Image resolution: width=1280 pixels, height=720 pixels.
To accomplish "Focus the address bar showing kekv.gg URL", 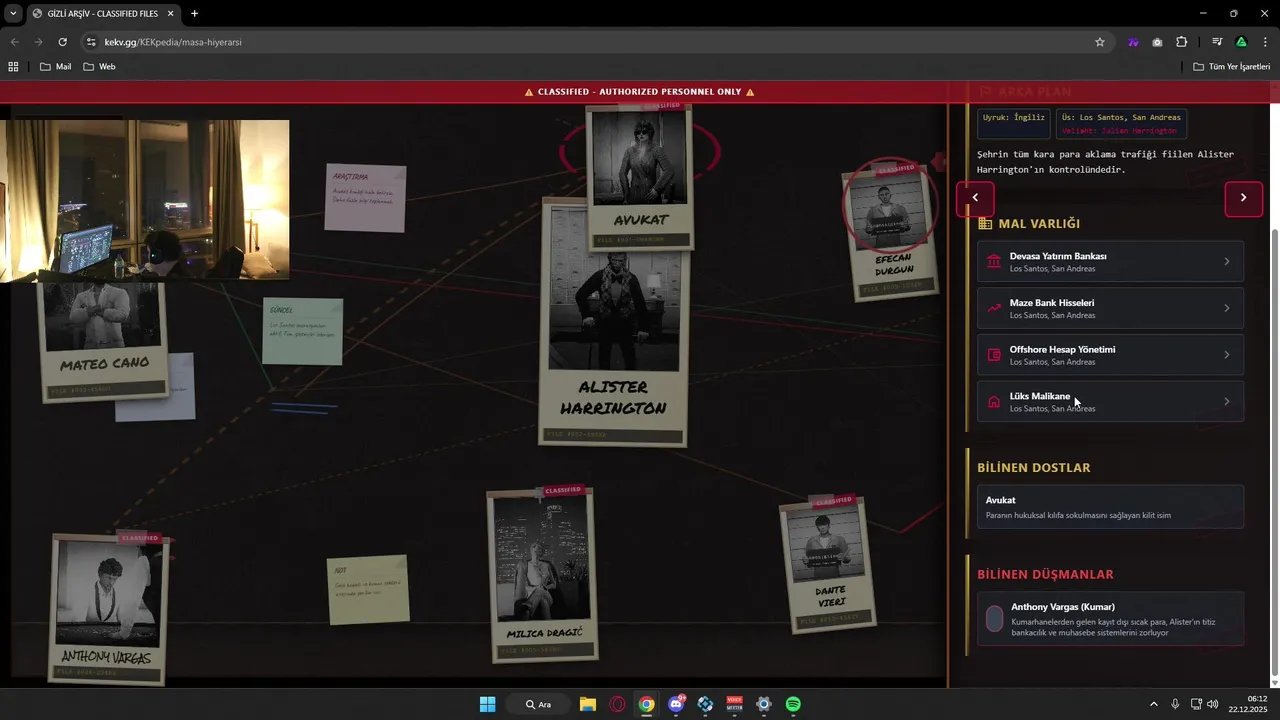I will 590,42.
